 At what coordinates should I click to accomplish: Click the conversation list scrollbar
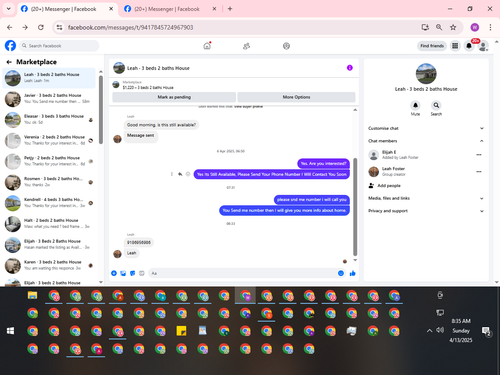pyautogui.click(x=101, y=110)
